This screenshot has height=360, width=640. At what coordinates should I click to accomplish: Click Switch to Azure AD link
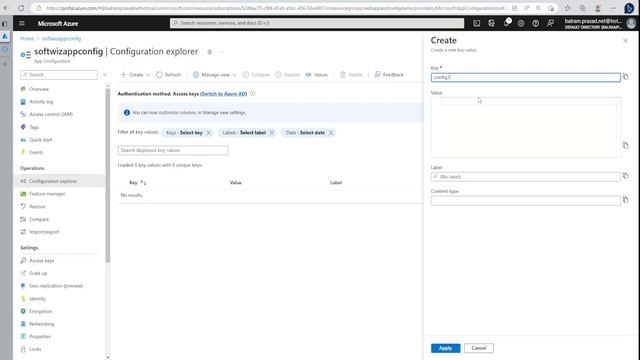[x=224, y=94]
